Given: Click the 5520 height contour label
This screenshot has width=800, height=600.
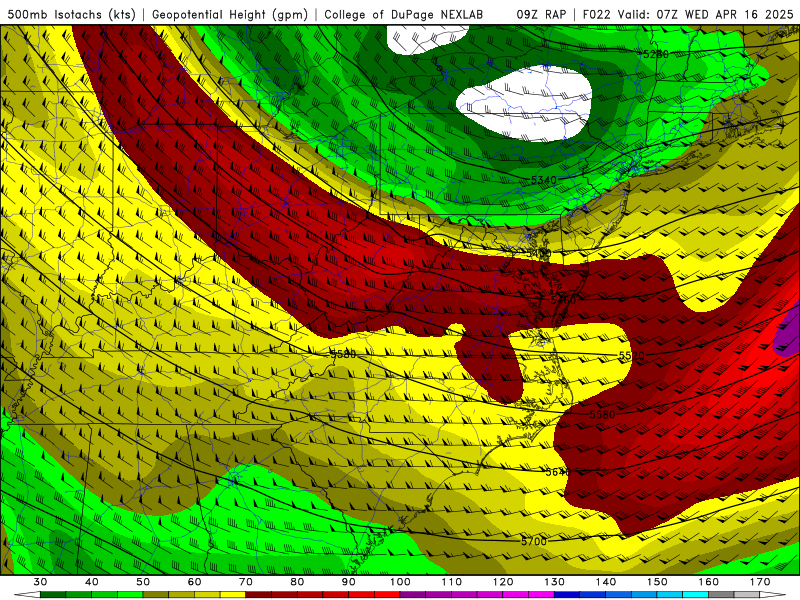Looking at the screenshot, I should pos(632,355).
